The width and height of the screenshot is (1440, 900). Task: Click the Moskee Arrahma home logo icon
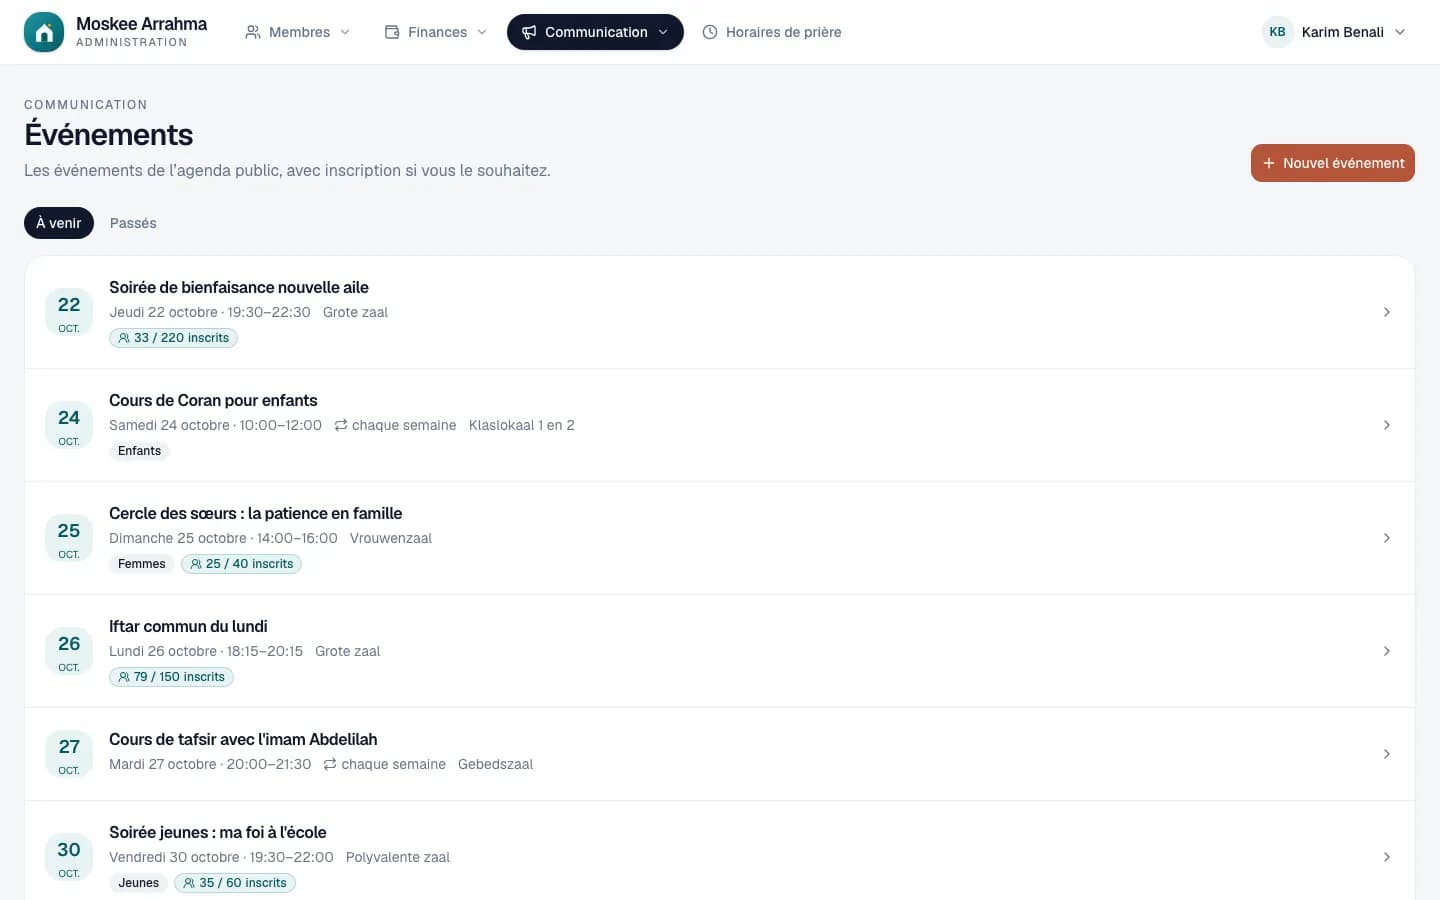(x=44, y=32)
